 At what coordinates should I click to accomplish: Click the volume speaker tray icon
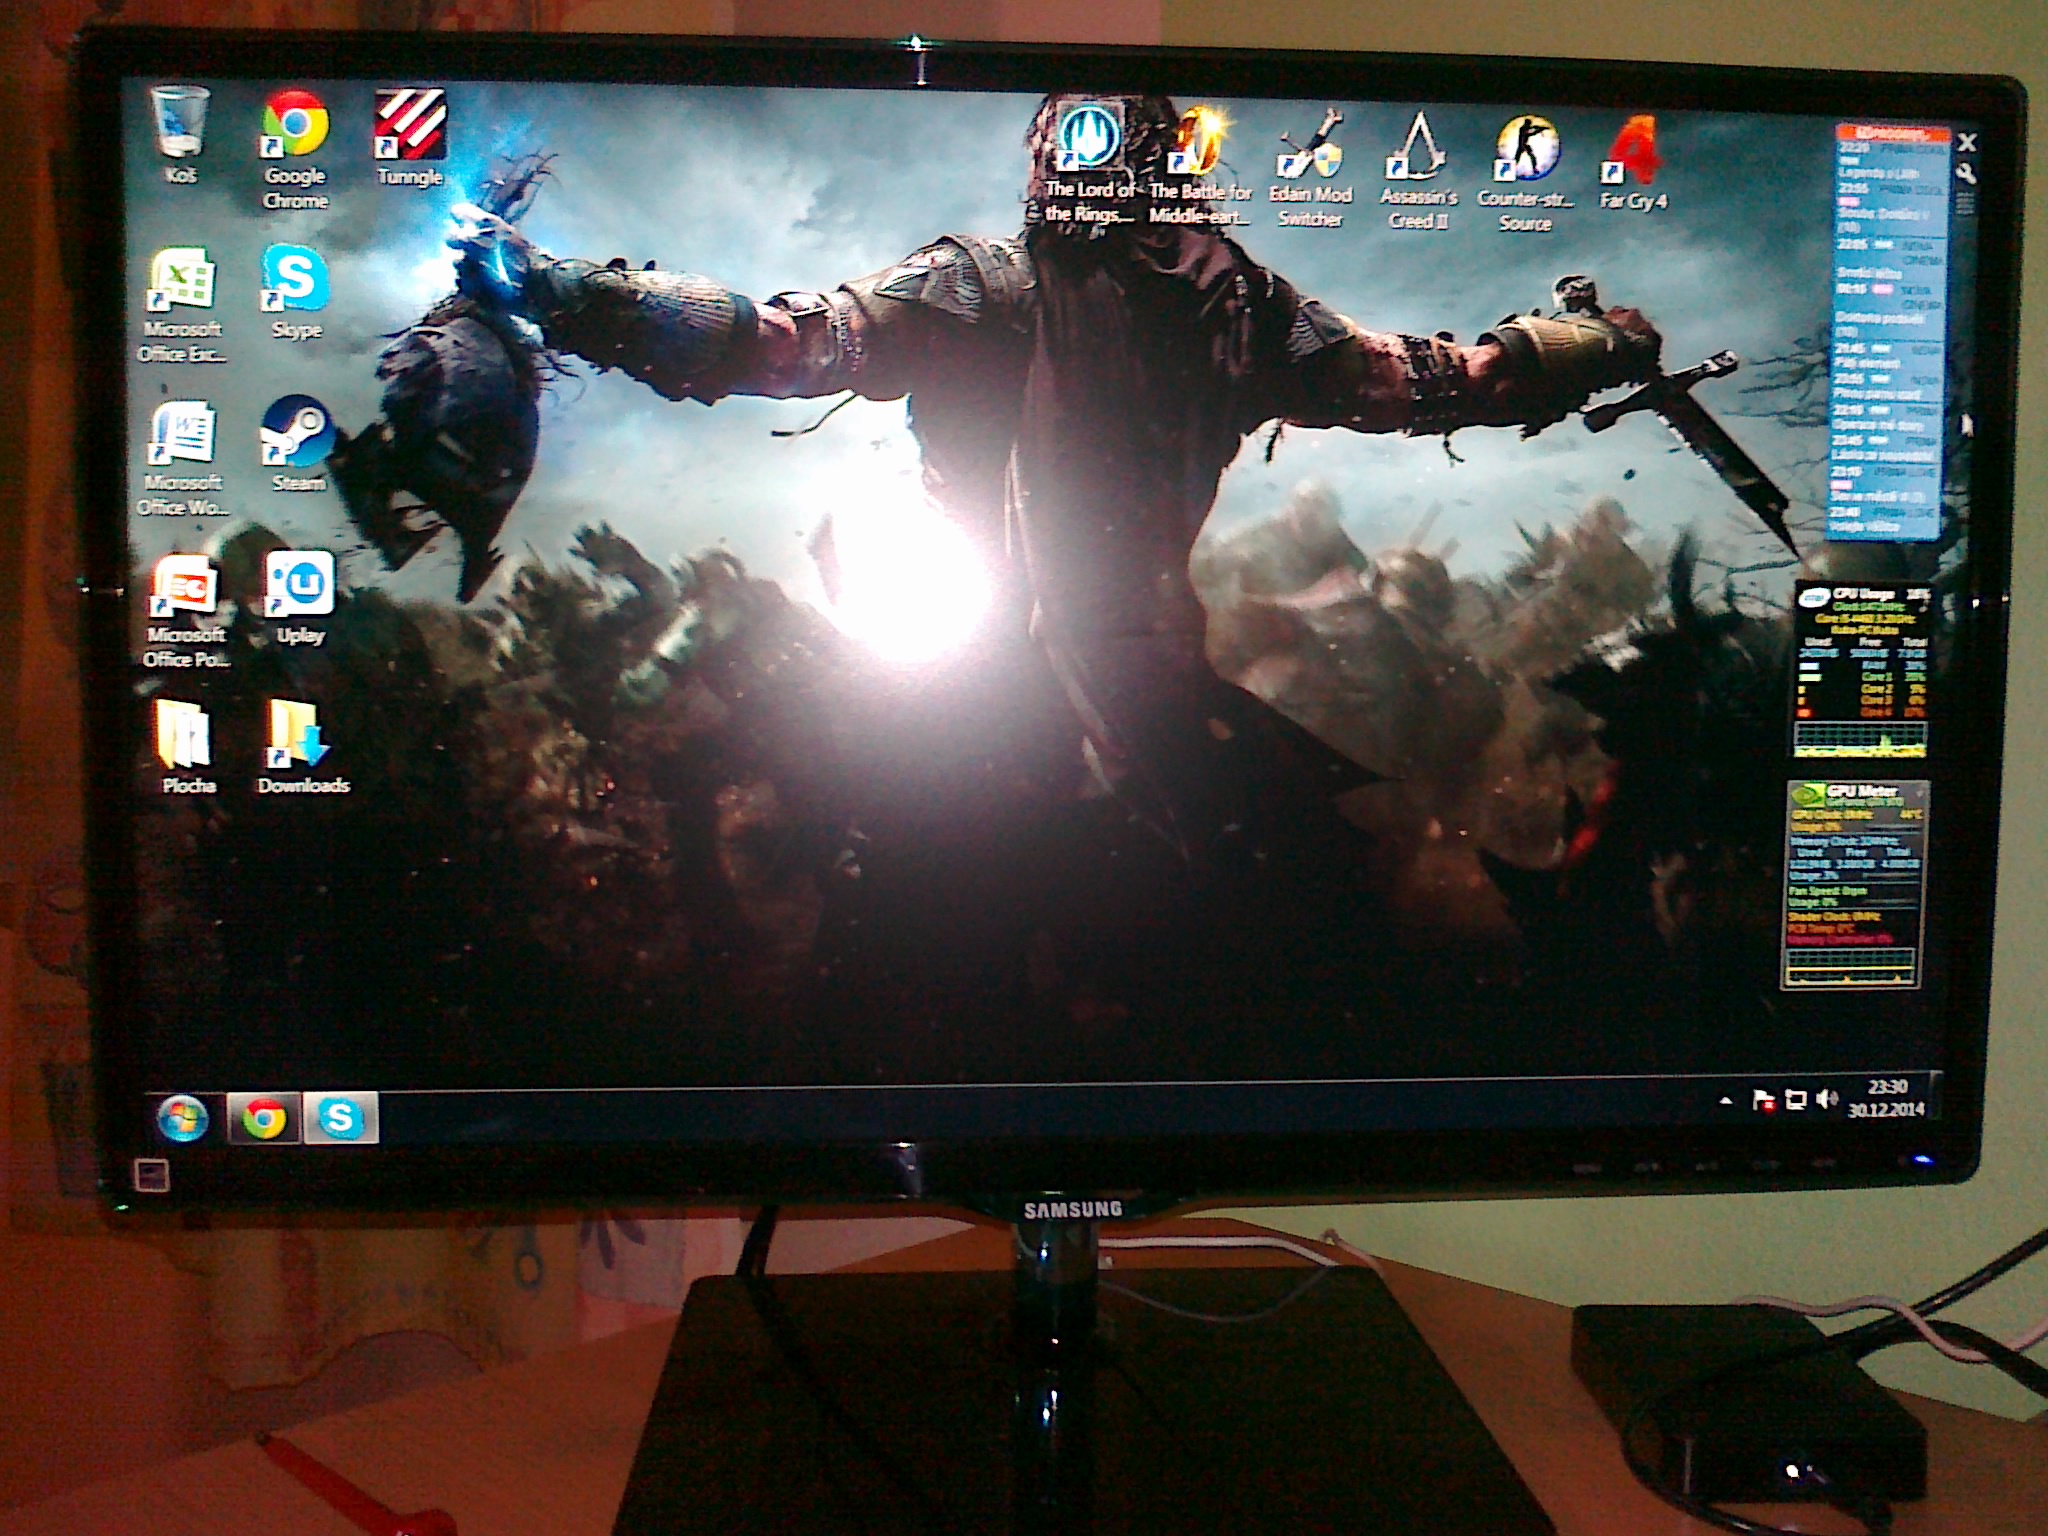point(1827,1099)
